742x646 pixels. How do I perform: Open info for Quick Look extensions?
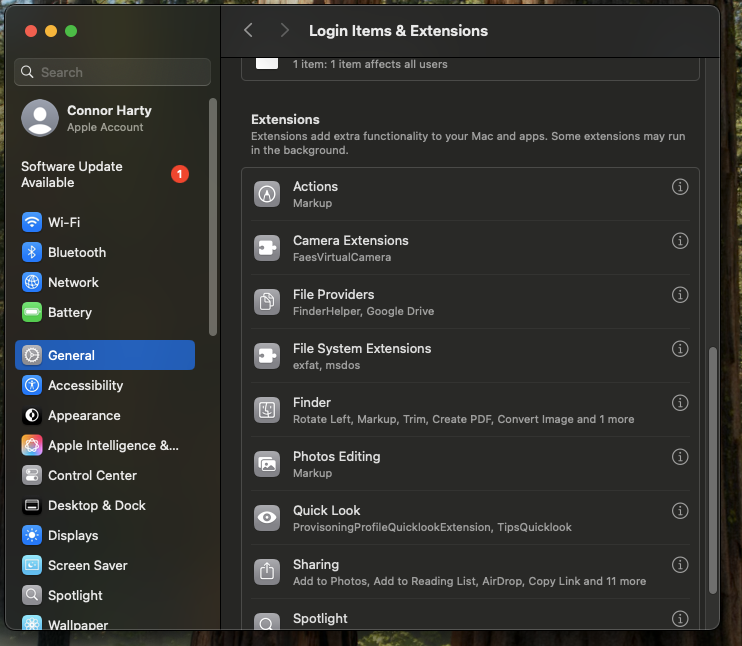click(x=680, y=511)
